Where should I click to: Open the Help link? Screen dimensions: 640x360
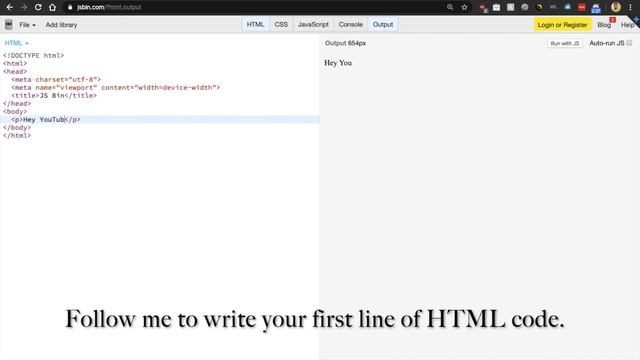point(627,25)
